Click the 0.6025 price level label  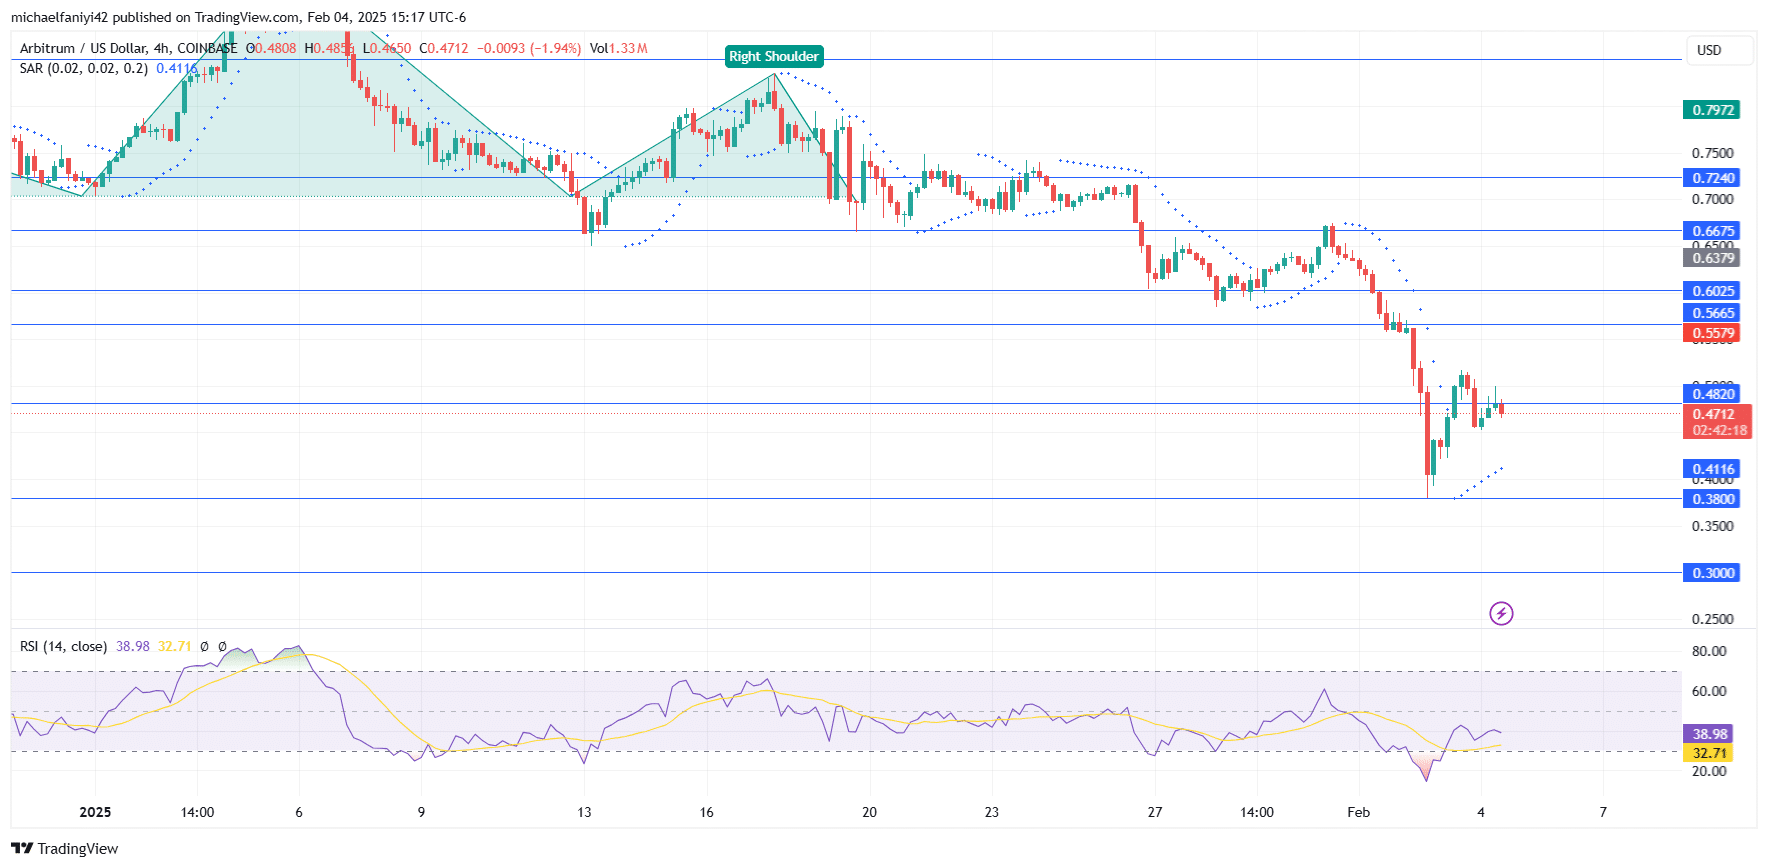(1712, 291)
